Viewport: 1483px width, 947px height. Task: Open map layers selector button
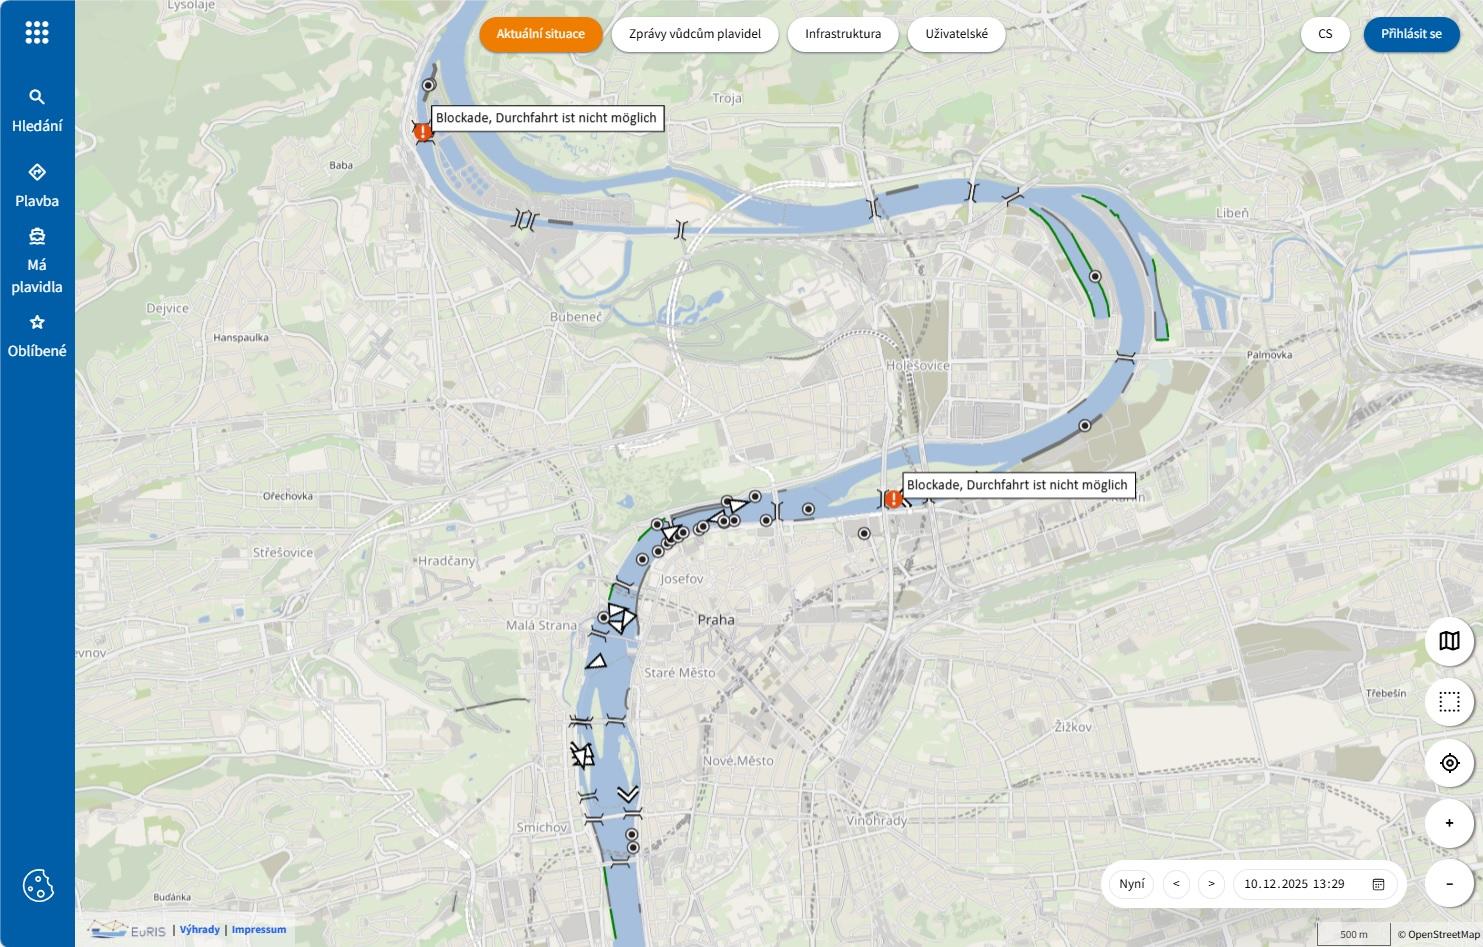click(x=1449, y=641)
